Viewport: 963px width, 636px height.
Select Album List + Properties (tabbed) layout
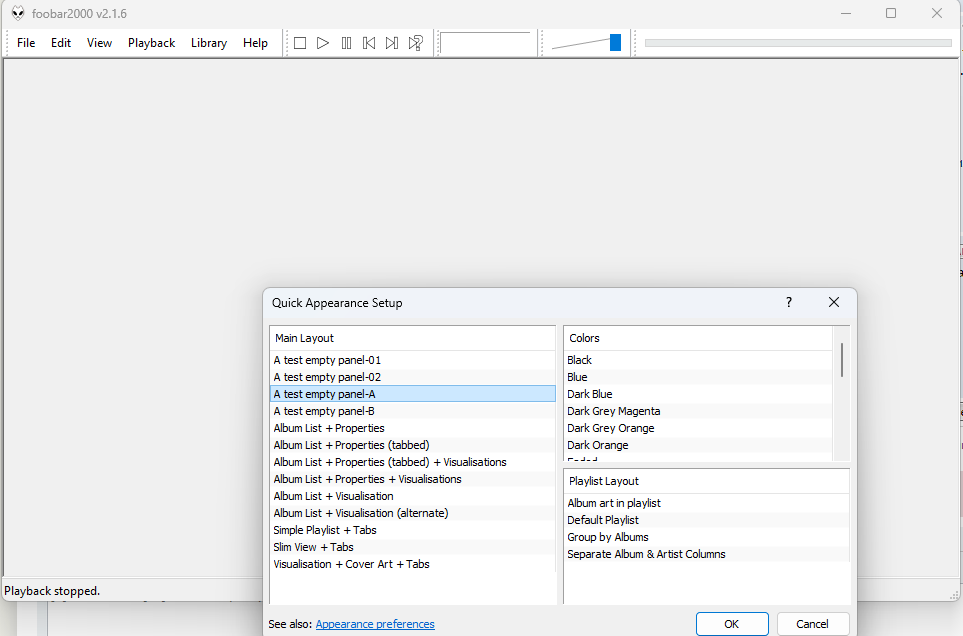pyautogui.click(x=351, y=445)
